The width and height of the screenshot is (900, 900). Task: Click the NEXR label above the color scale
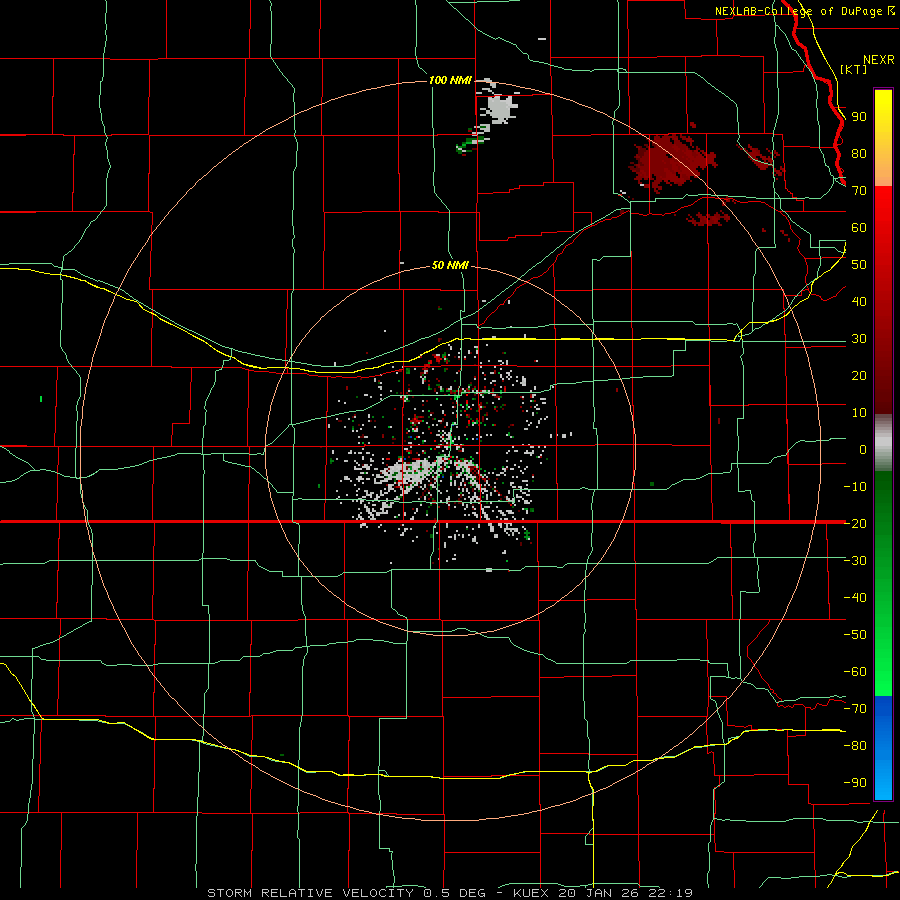pos(879,59)
